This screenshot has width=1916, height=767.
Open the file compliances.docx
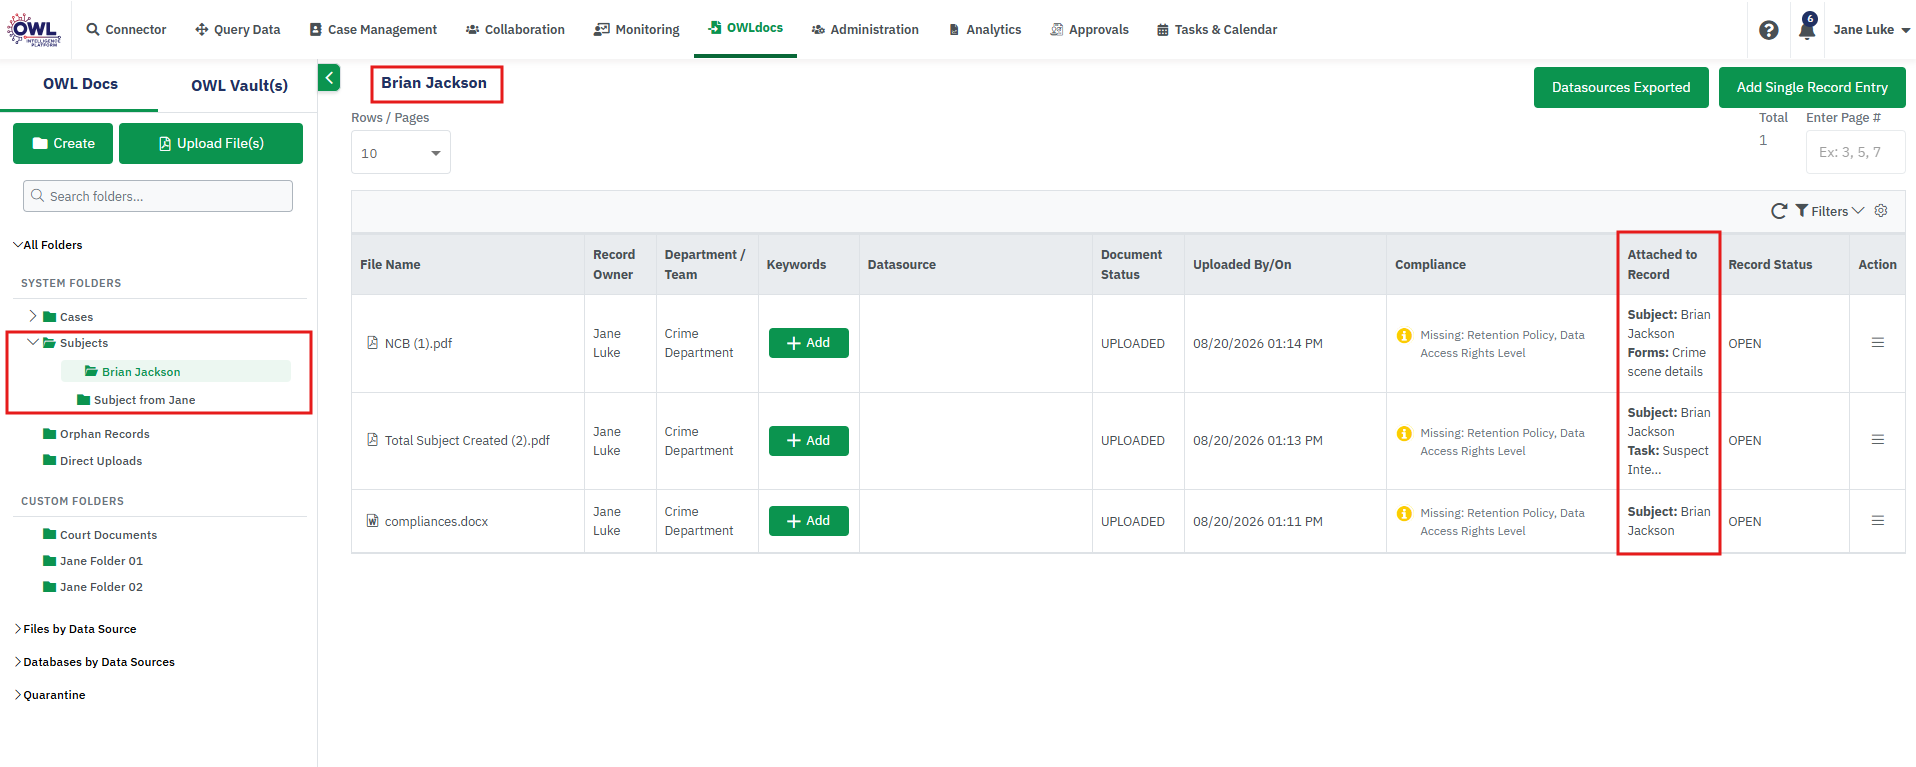pos(436,522)
